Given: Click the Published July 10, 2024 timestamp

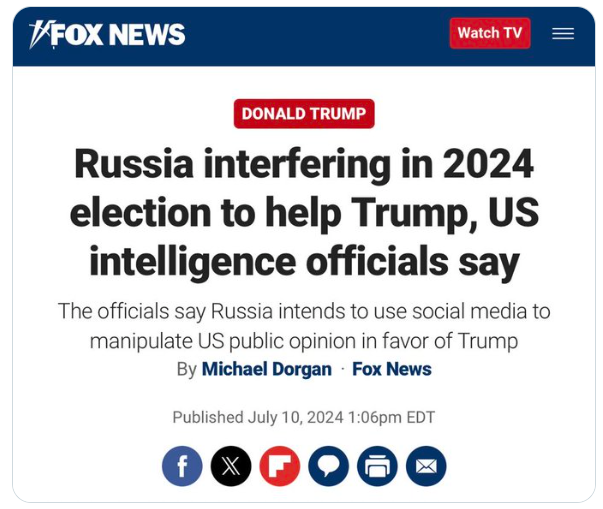Looking at the screenshot, I should (304, 417).
